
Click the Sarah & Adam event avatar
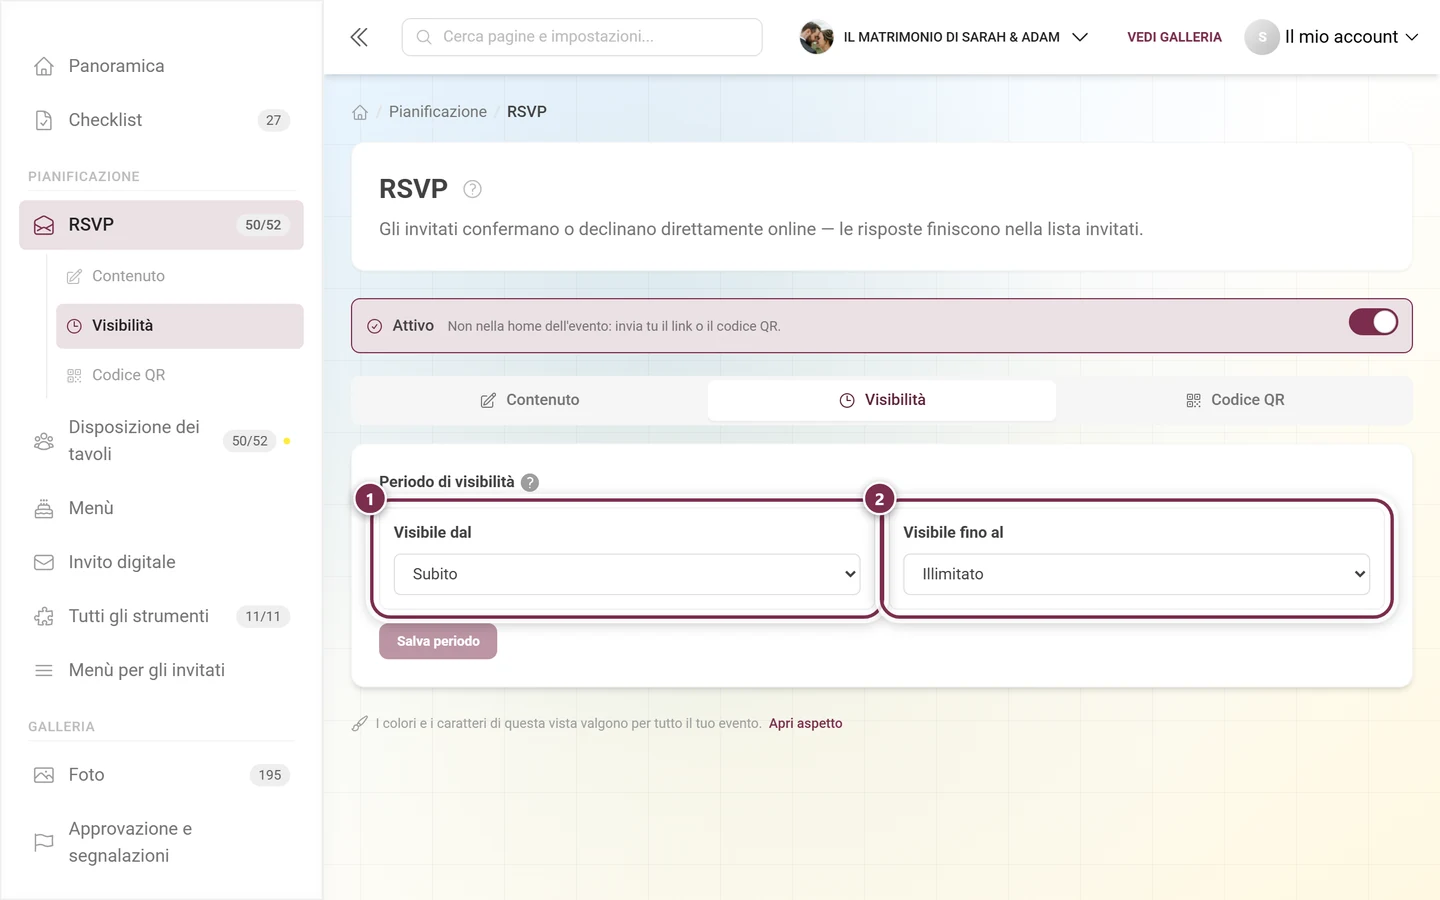[x=816, y=37]
